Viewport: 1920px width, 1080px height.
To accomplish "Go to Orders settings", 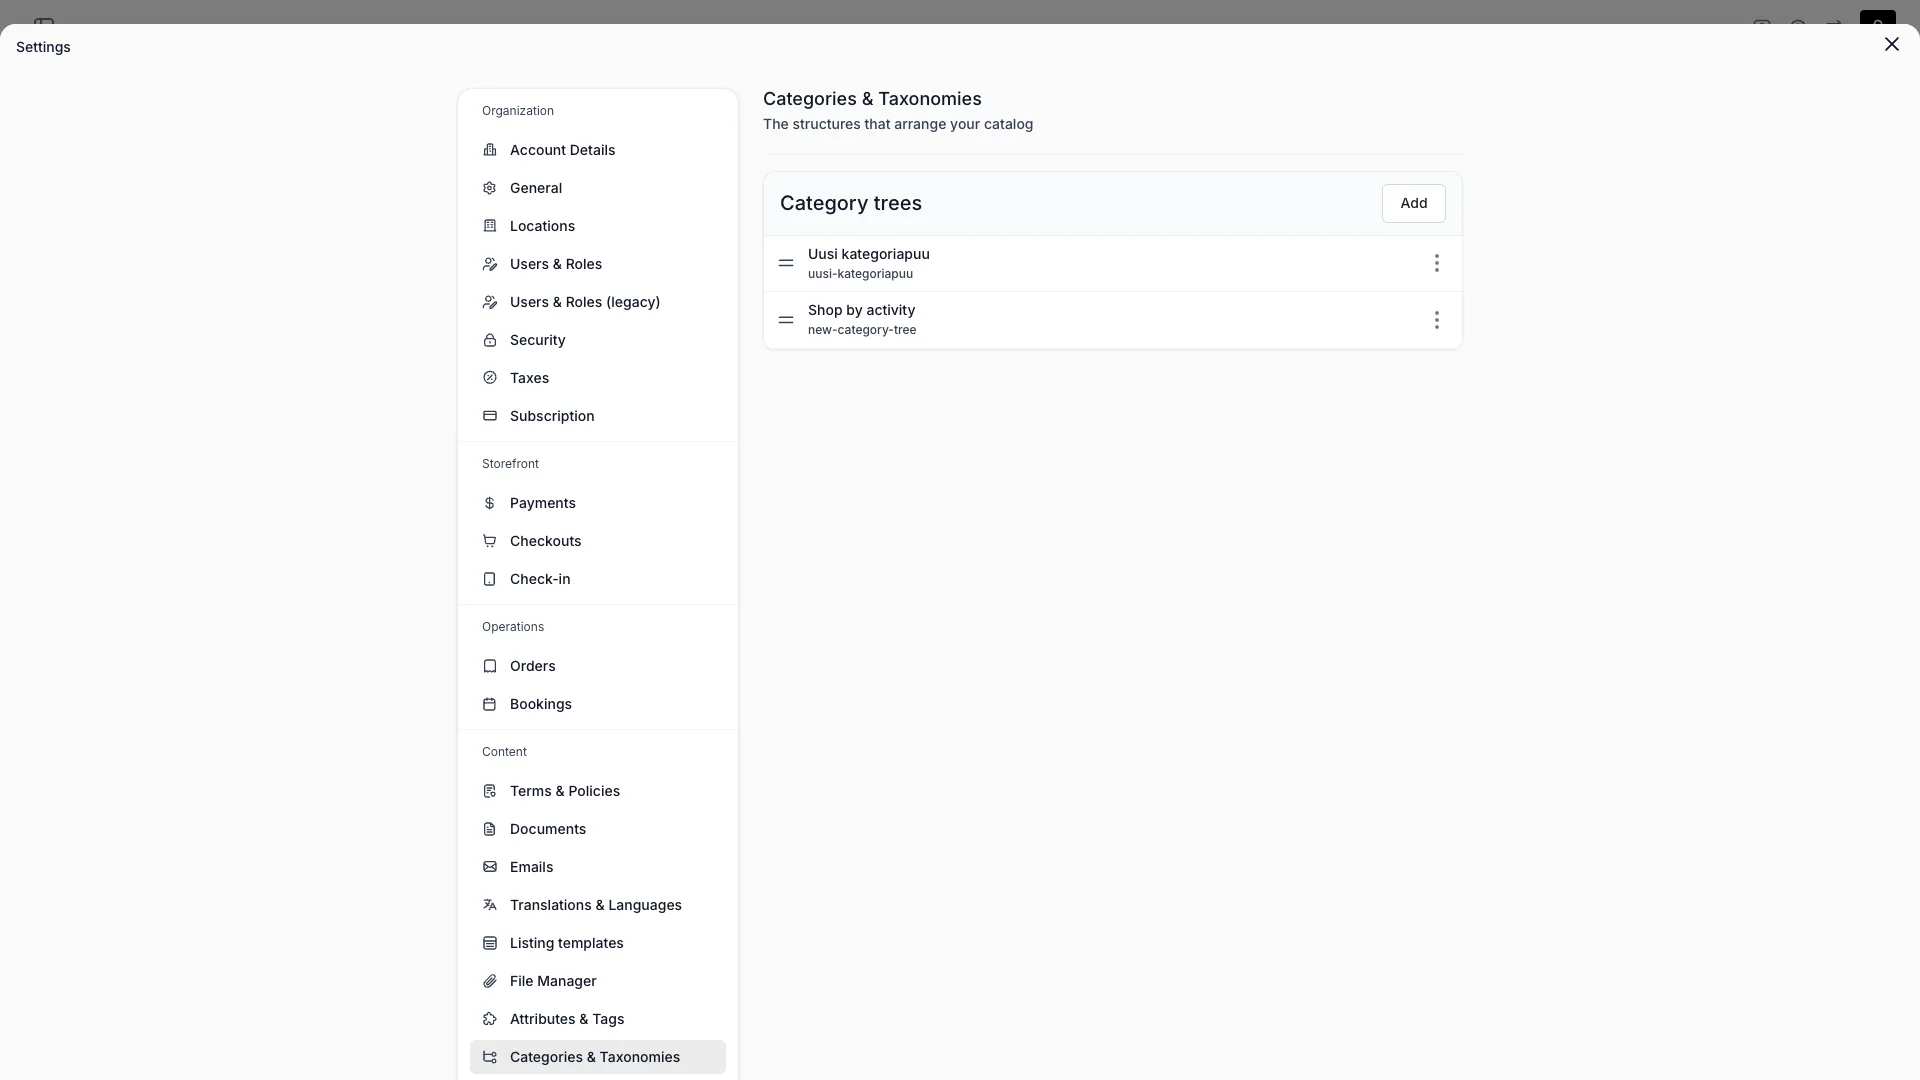I will click(598, 666).
